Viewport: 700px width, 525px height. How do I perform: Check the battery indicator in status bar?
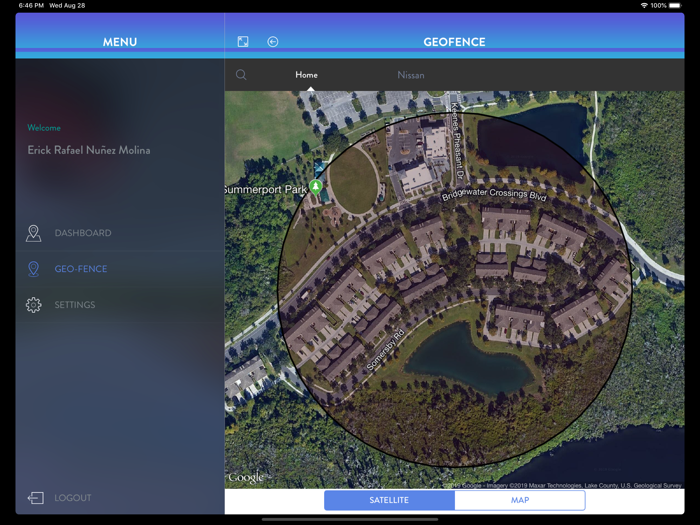coord(675,5)
